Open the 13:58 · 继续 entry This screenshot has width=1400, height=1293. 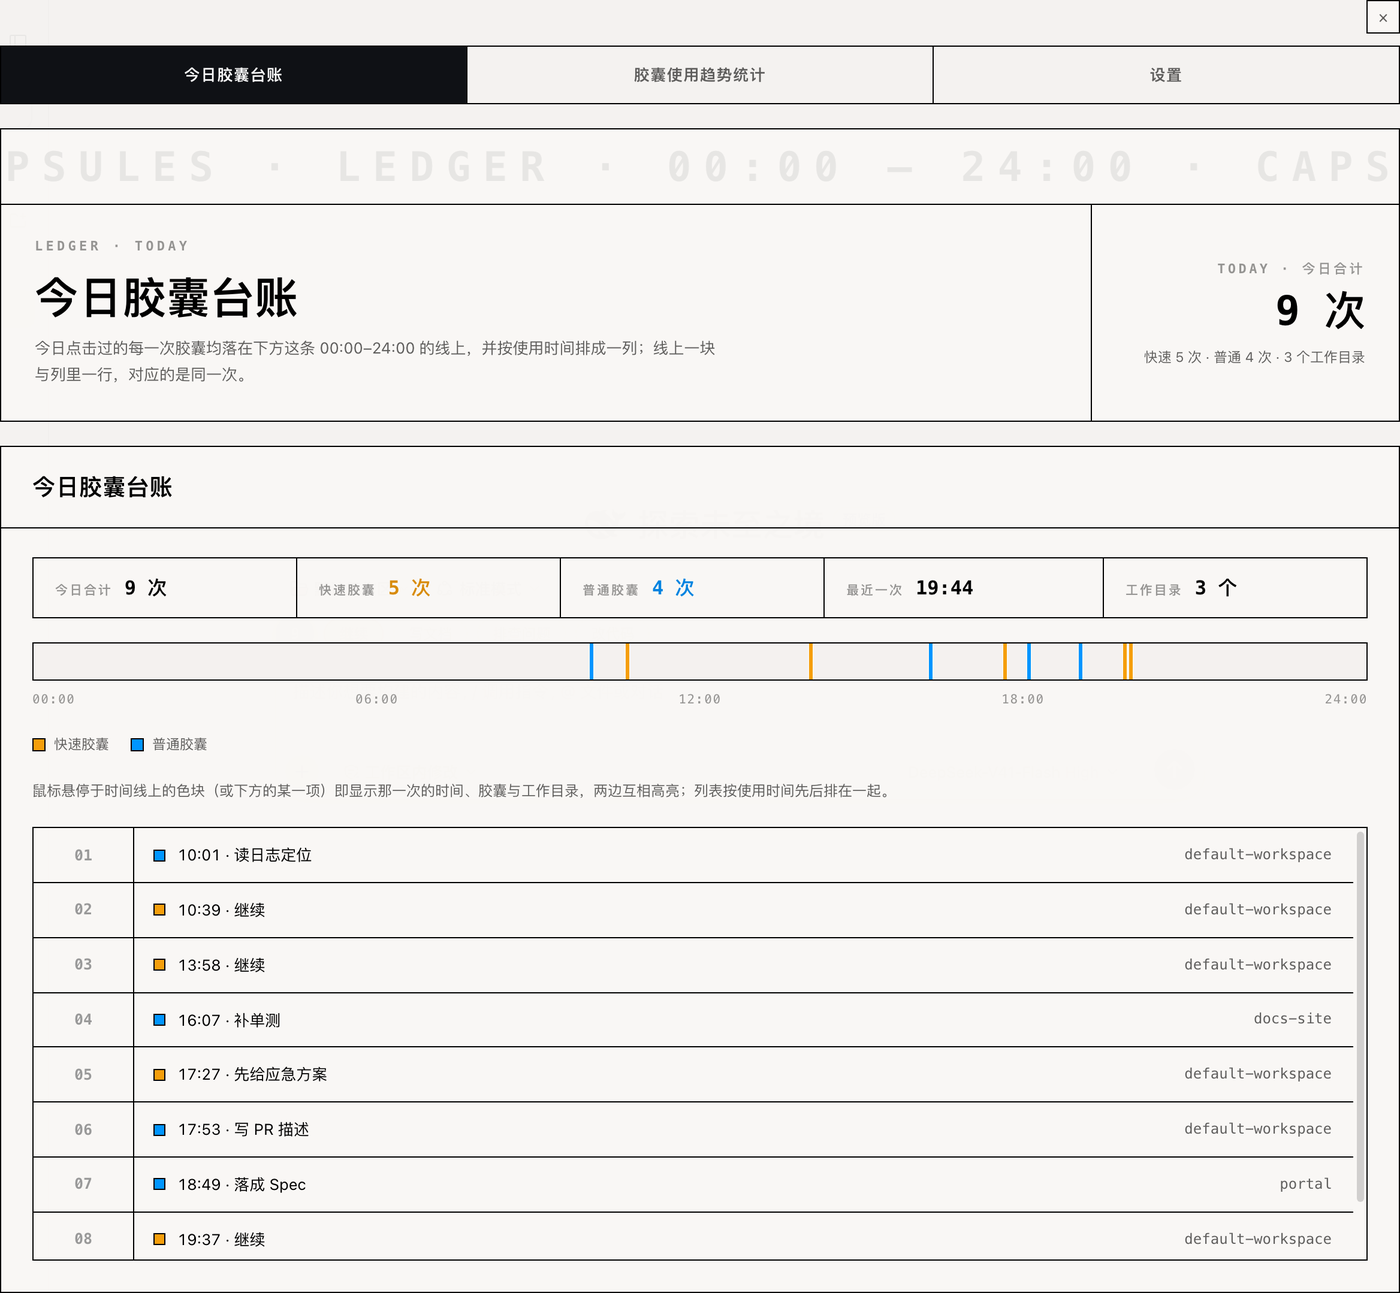pyautogui.click(x=693, y=965)
